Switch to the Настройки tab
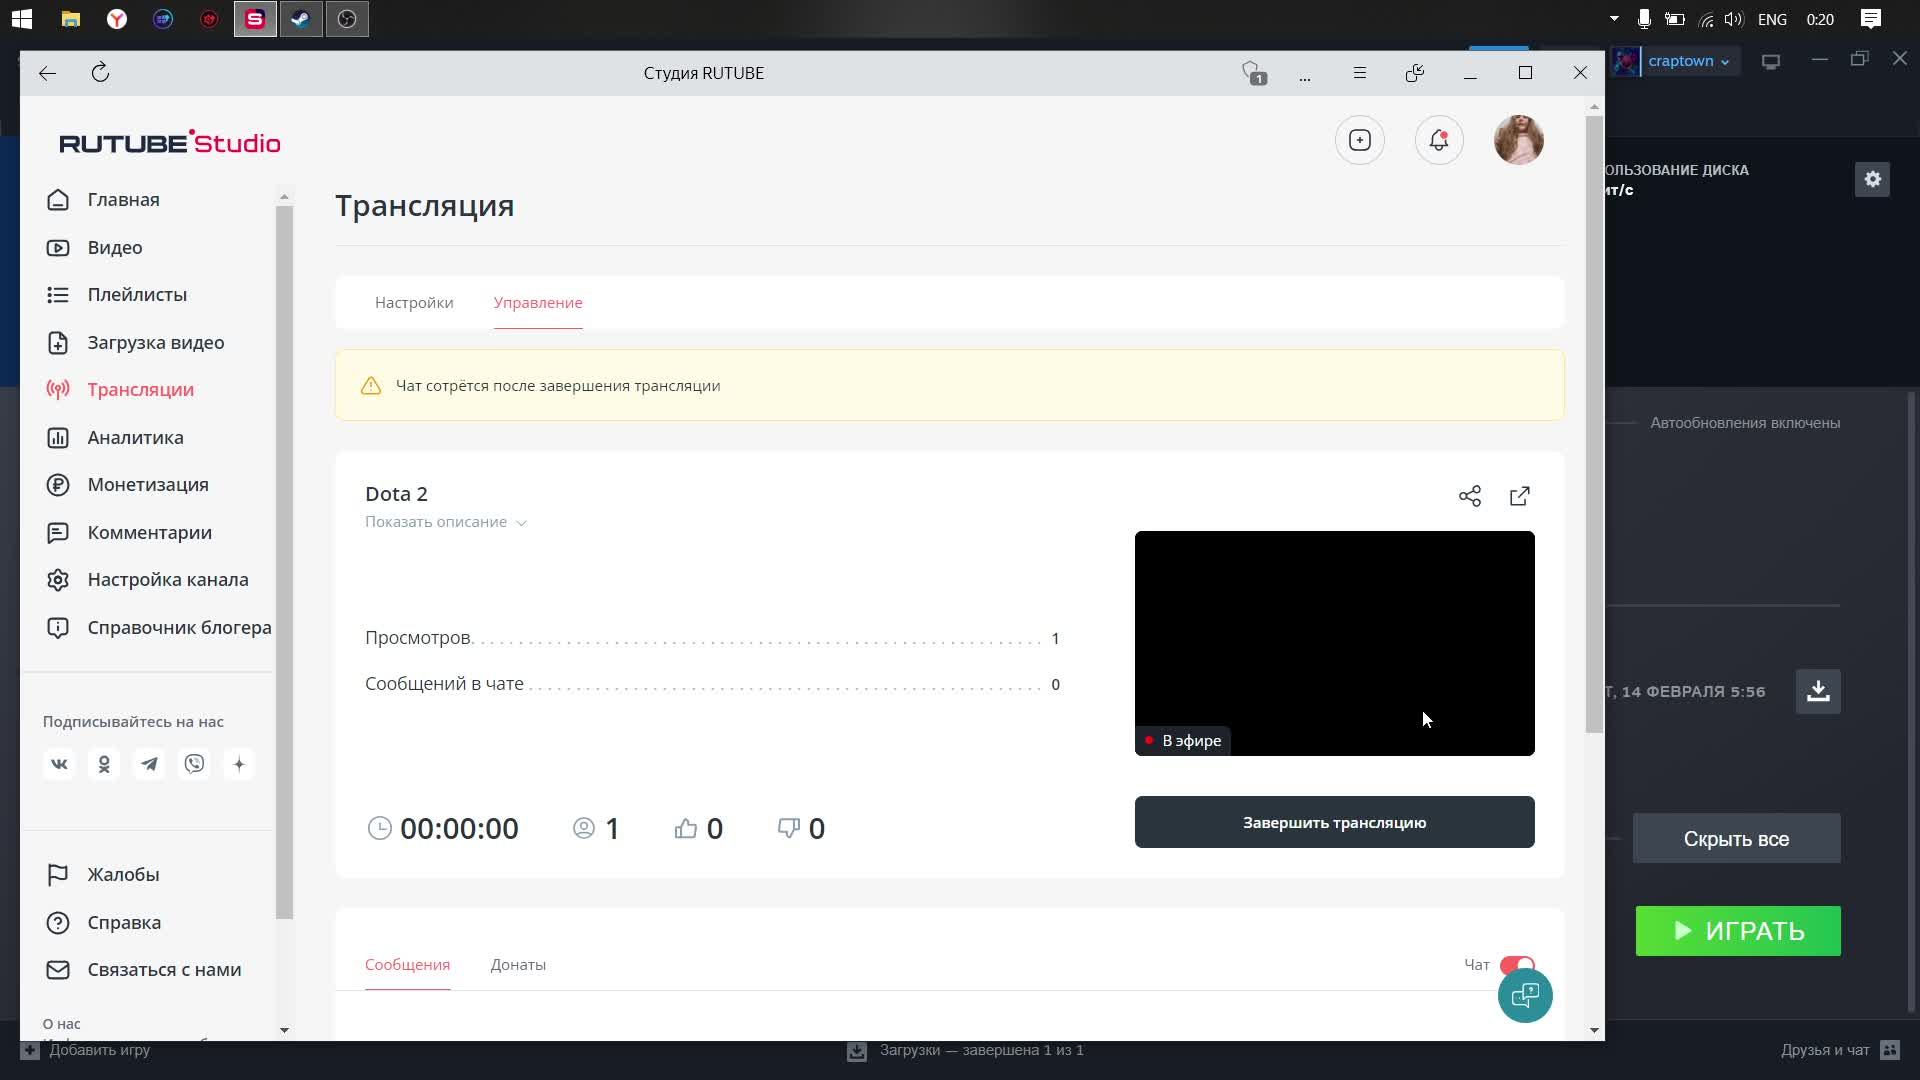The width and height of the screenshot is (1920, 1080). [x=414, y=303]
